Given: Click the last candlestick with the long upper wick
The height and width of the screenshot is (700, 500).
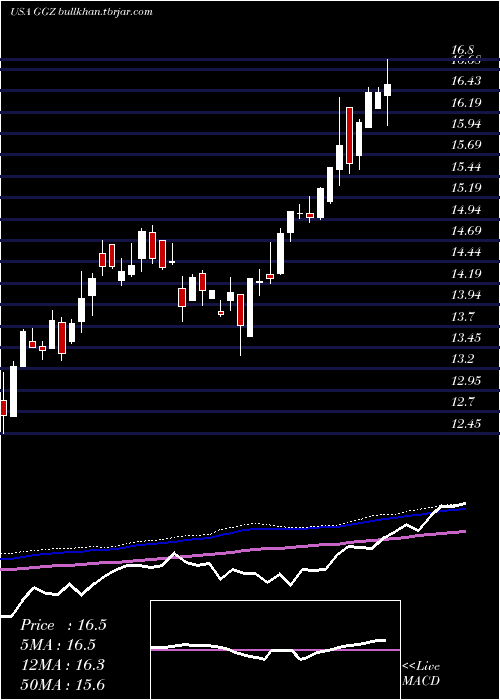Looking at the screenshot, I should [388, 90].
